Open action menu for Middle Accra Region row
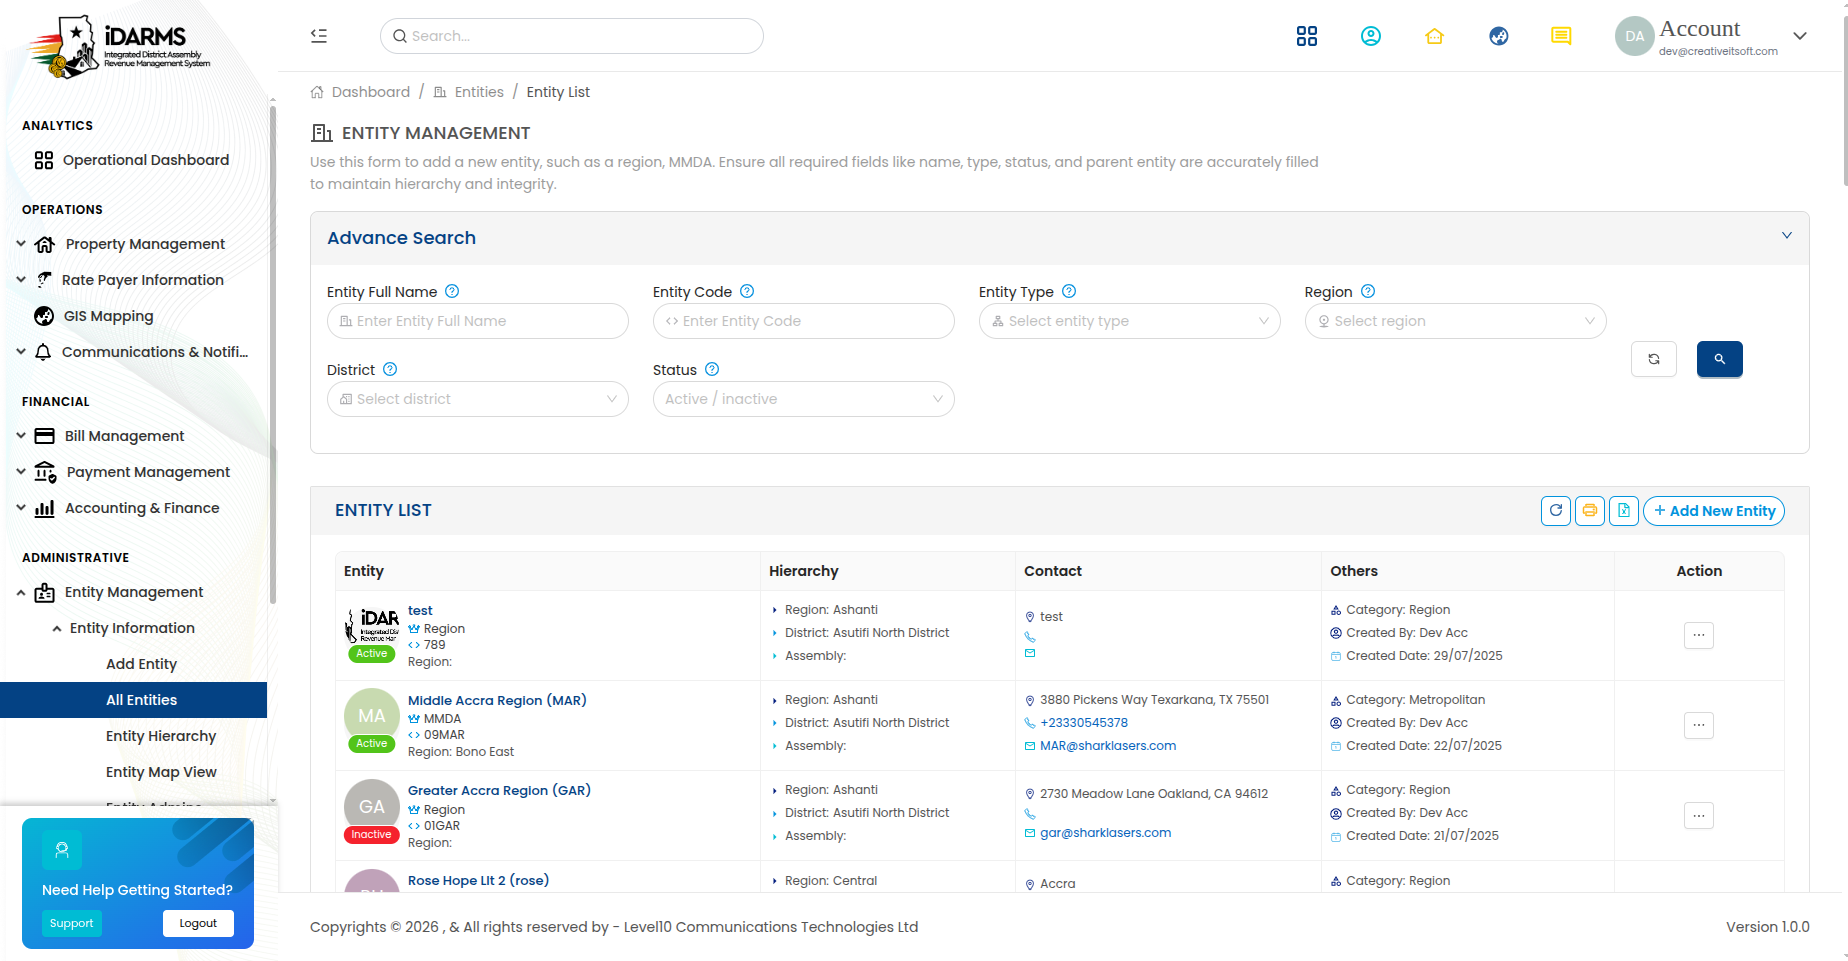 click(1699, 725)
